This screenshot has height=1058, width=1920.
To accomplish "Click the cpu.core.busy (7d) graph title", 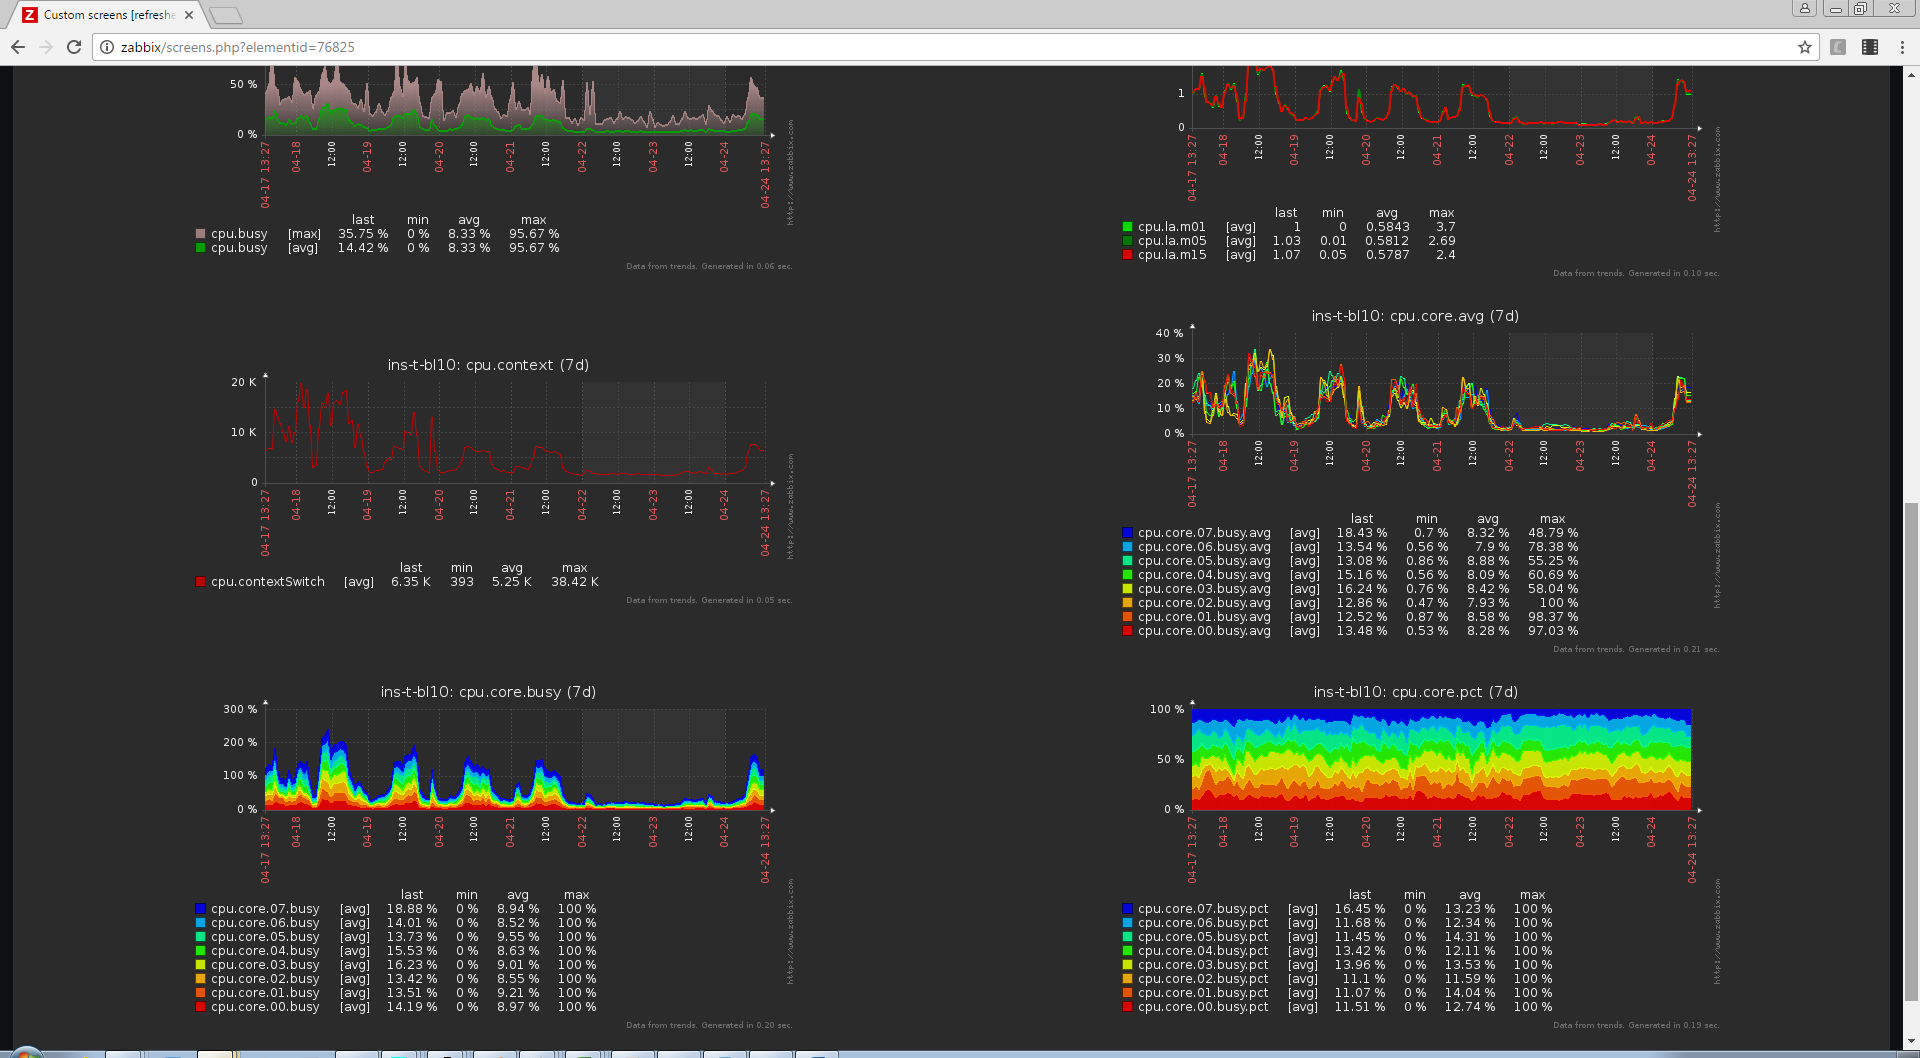I will pos(488,692).
